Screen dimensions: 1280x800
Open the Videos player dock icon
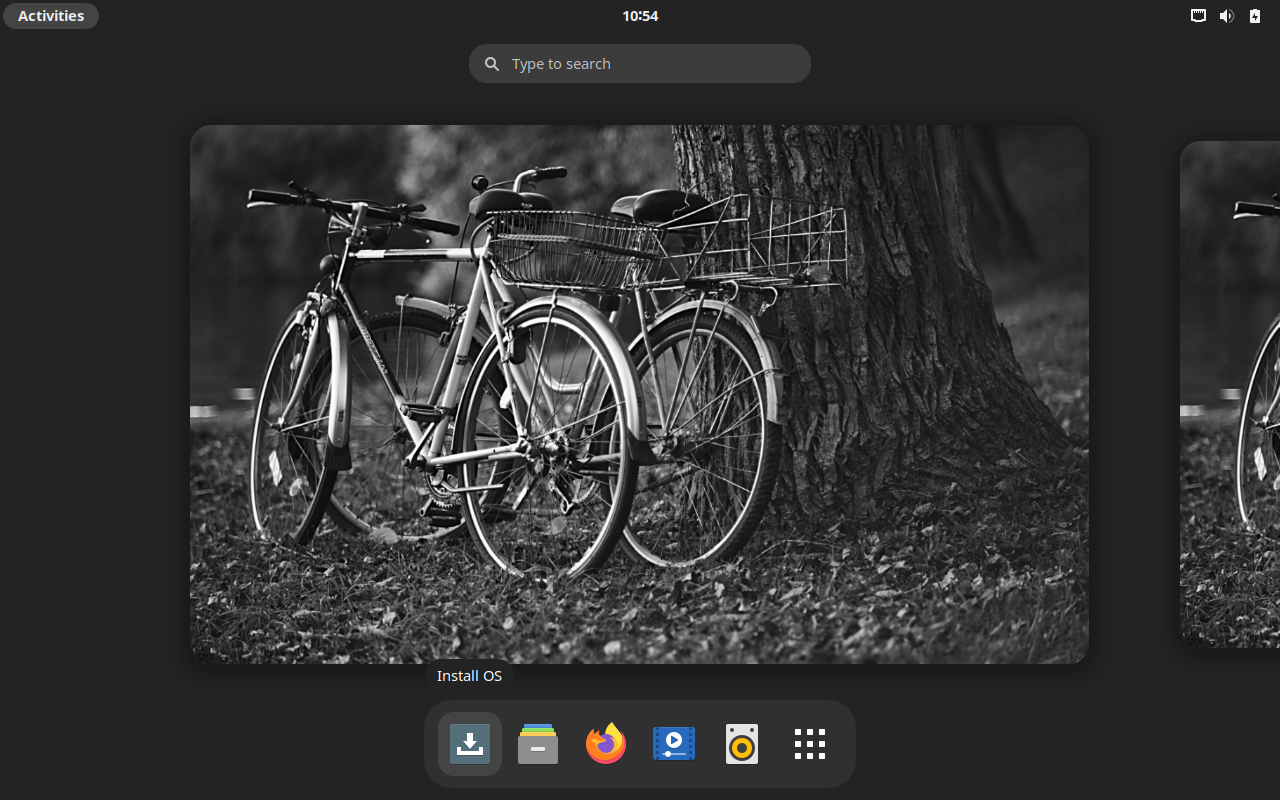674,744
